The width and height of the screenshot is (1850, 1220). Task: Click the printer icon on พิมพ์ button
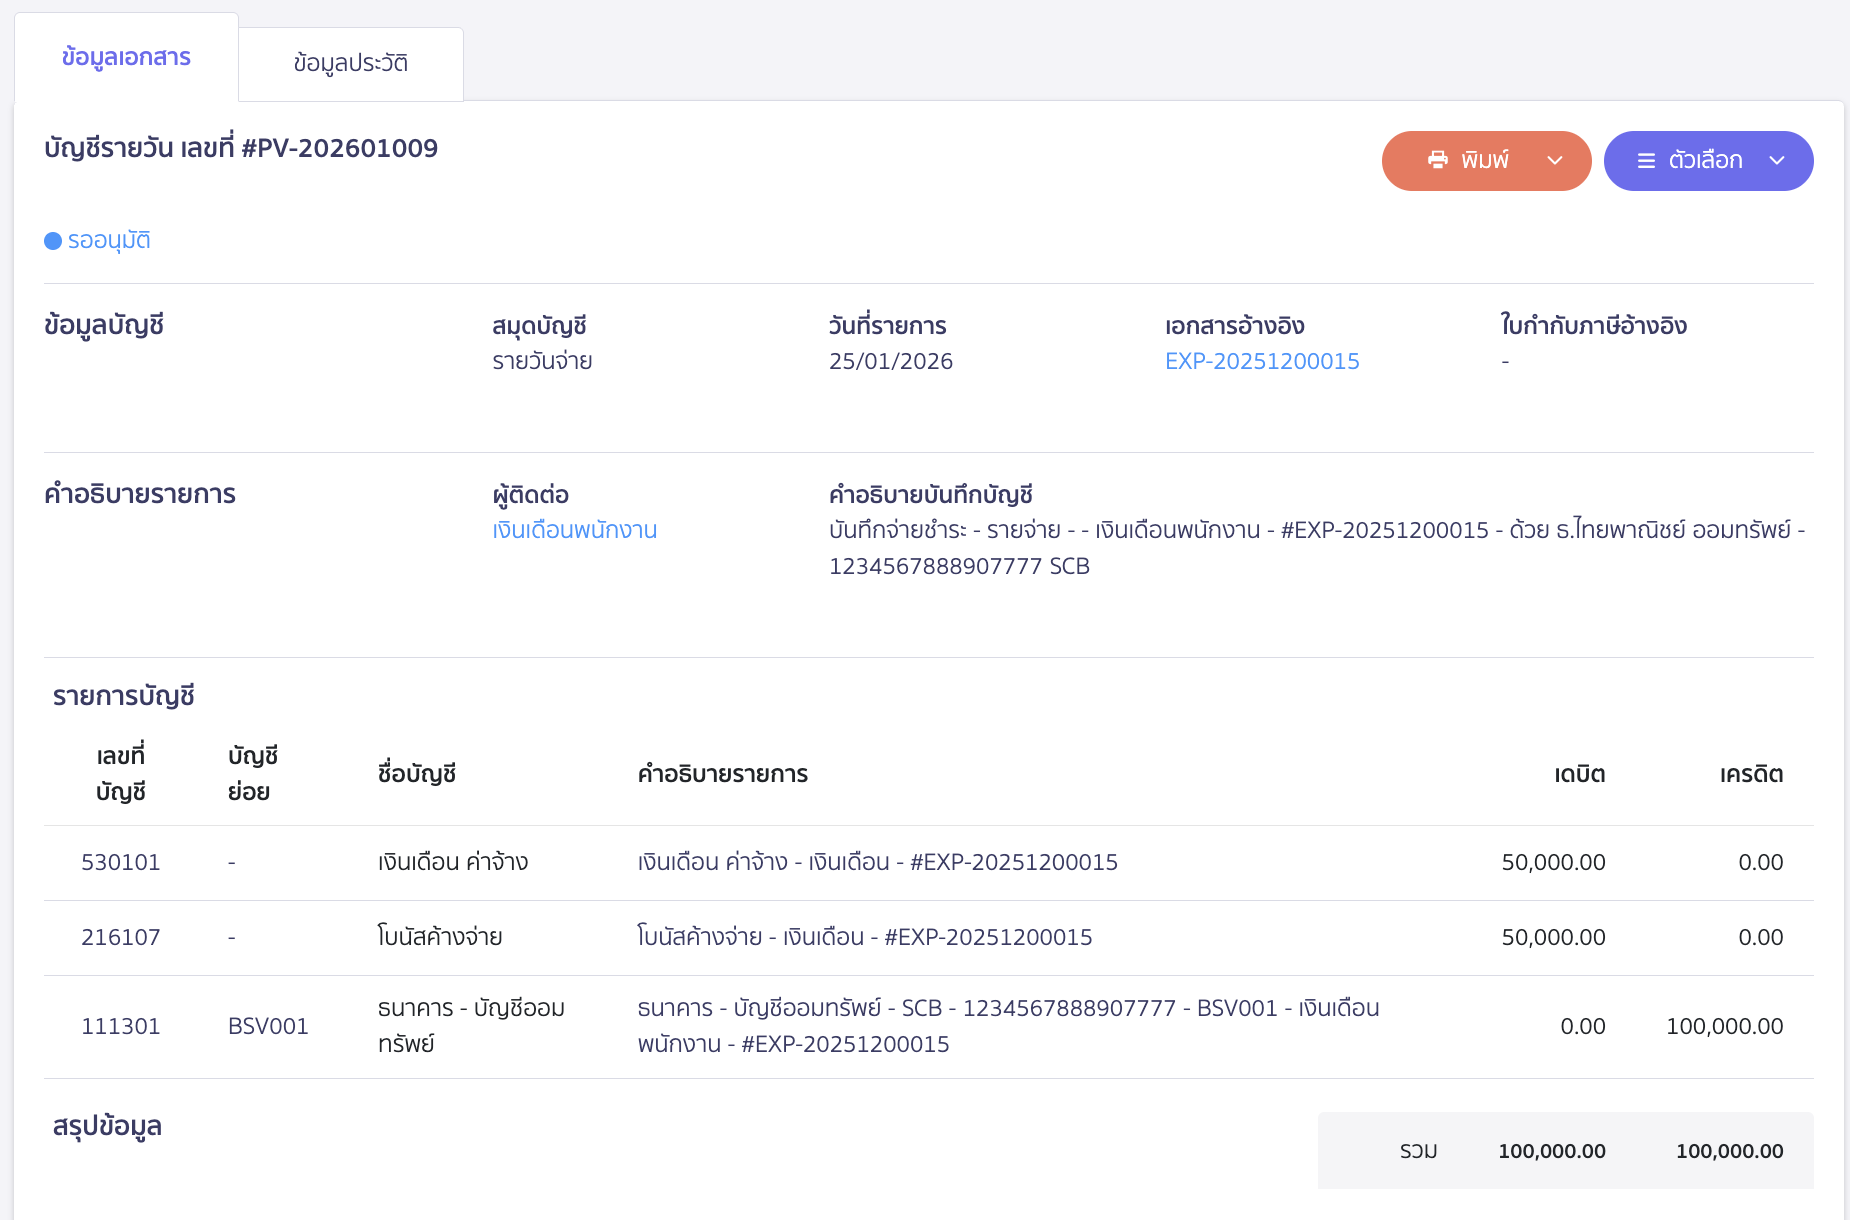coord(1437,160)
